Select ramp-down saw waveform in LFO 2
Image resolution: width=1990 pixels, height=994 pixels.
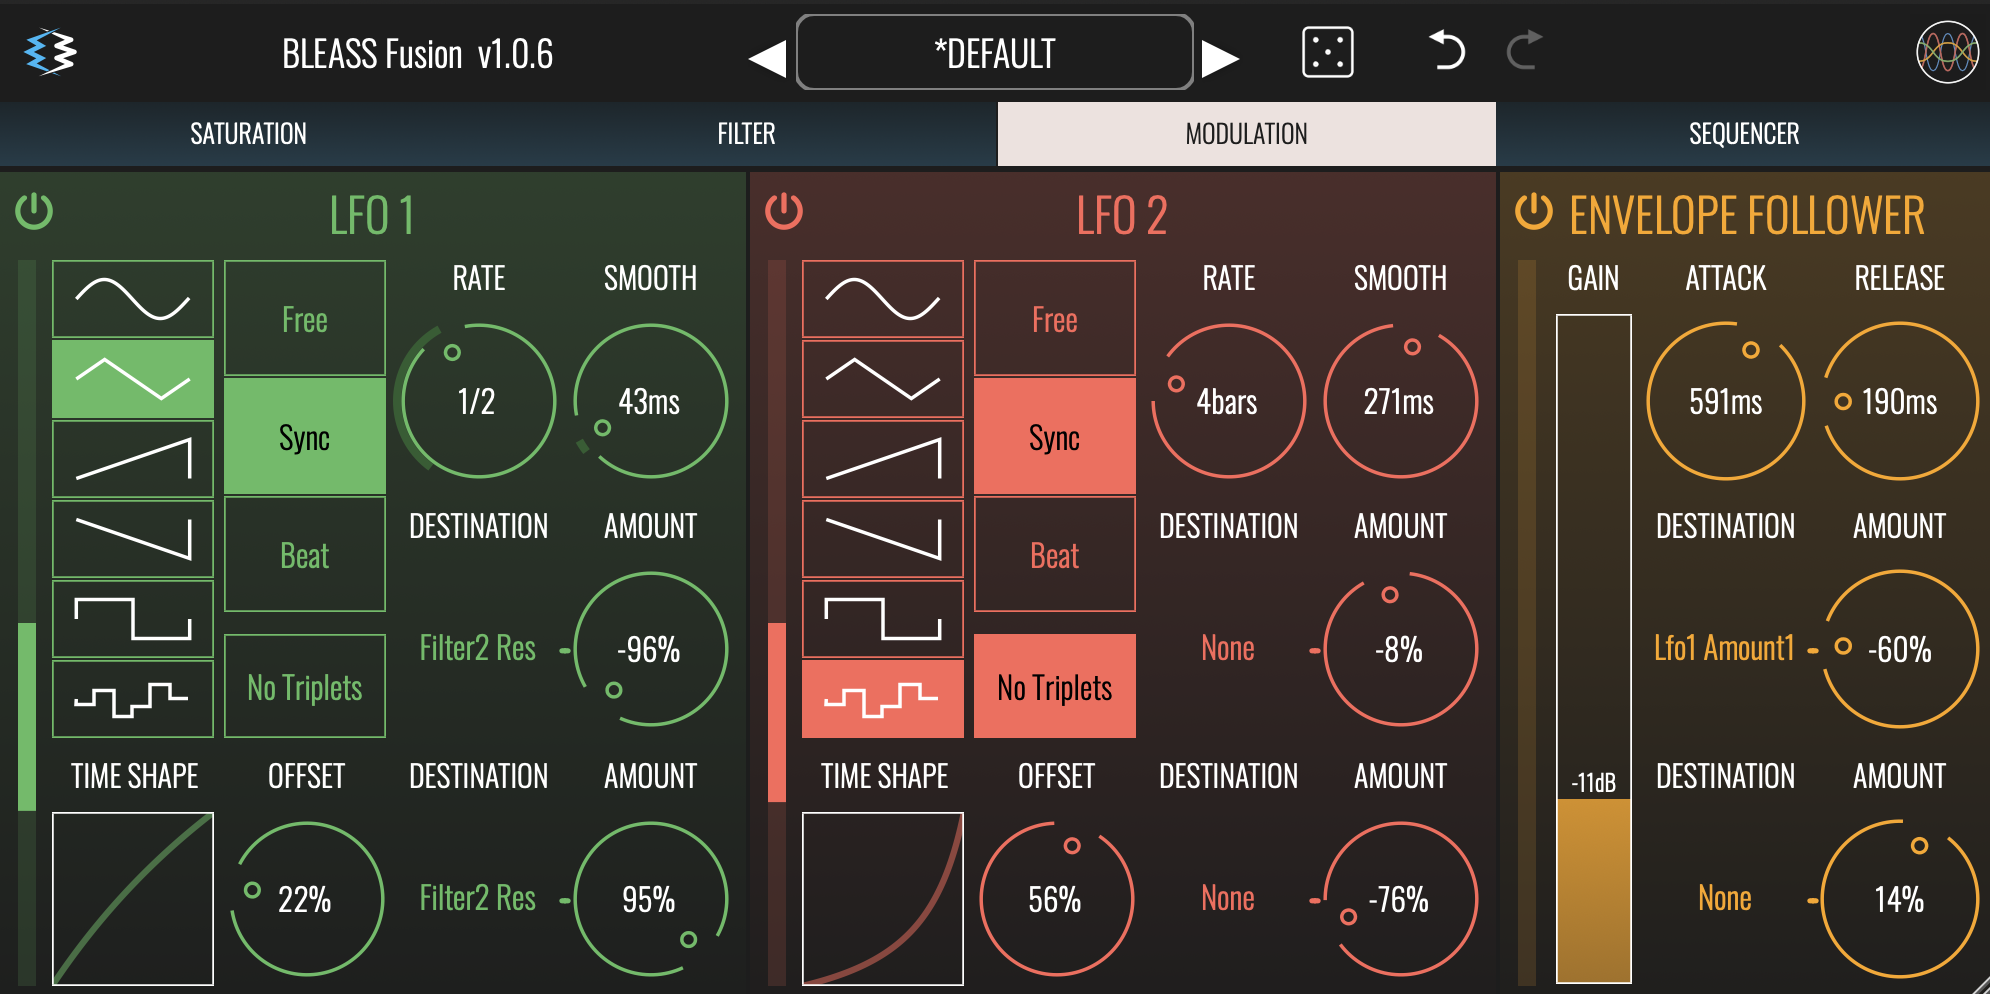[x=883, y=539]
